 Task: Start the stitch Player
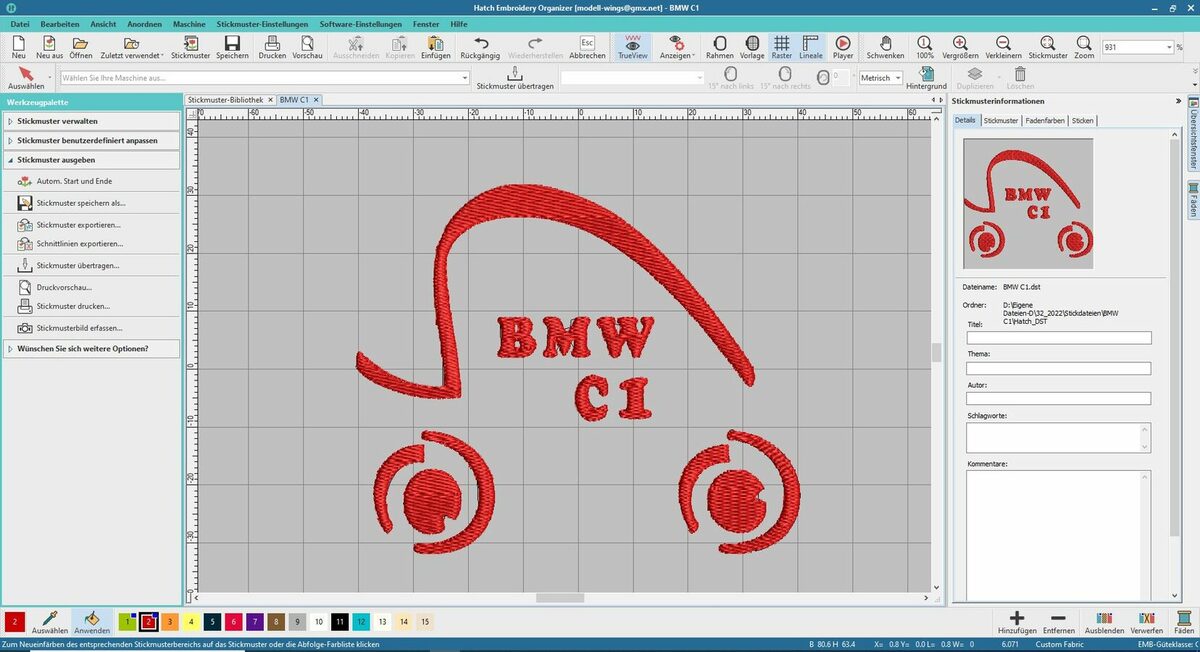[843, 47]
